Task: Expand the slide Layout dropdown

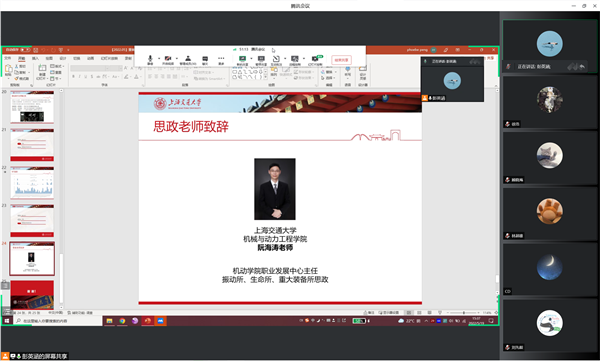Action: coord(57,66)
